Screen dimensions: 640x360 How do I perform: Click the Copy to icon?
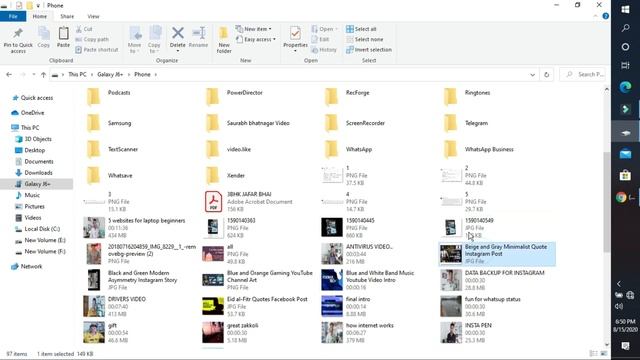154,33
